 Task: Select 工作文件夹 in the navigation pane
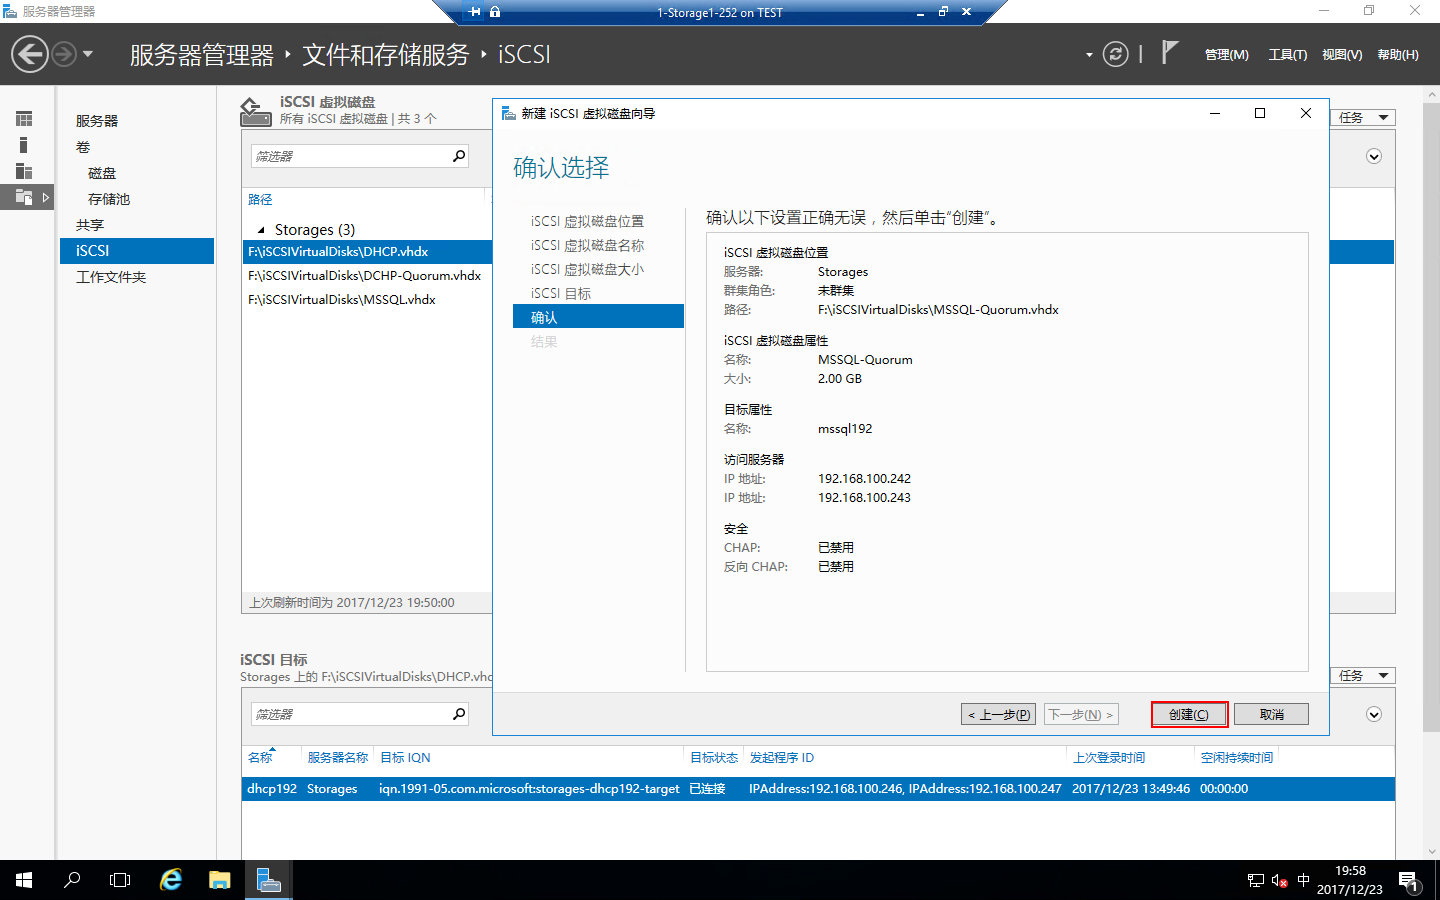pyautogui.click(x=111, y=277)
